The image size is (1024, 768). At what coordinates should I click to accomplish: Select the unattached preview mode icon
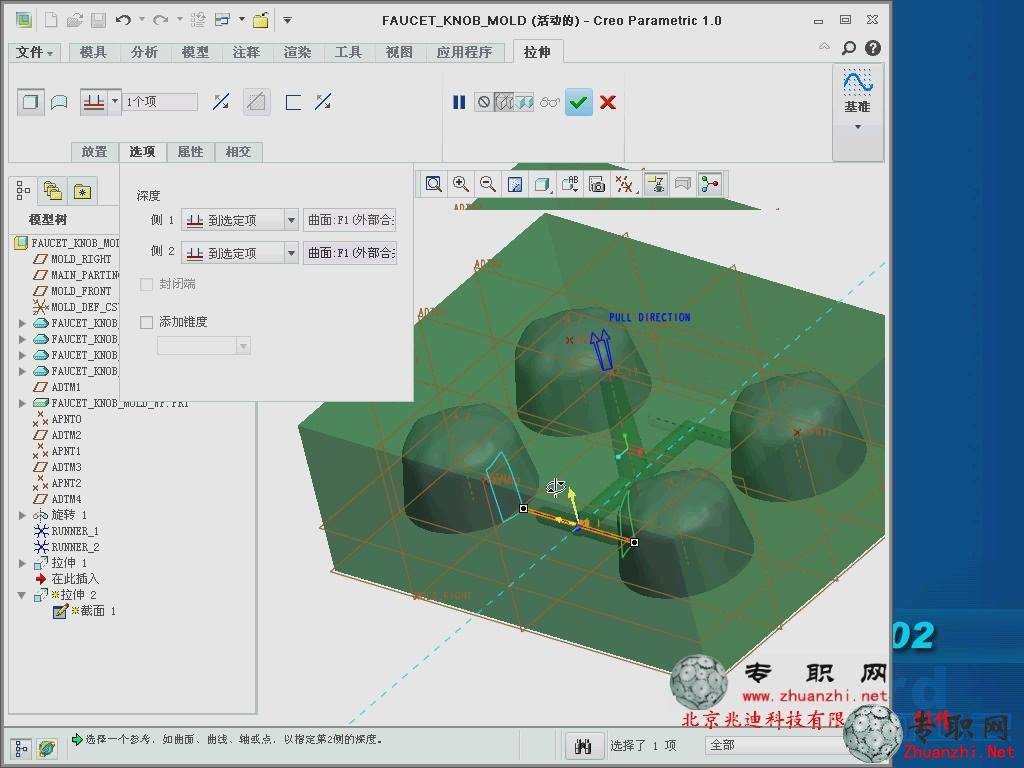coord(504,102)
